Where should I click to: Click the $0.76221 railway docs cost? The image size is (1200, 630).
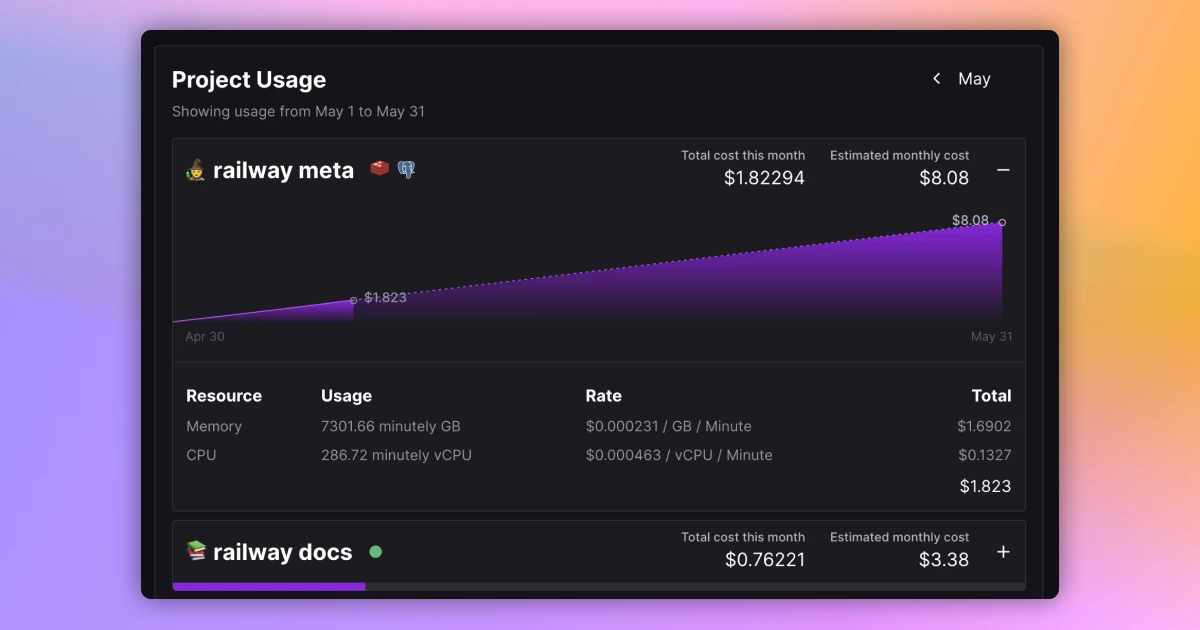click(765, 560)
